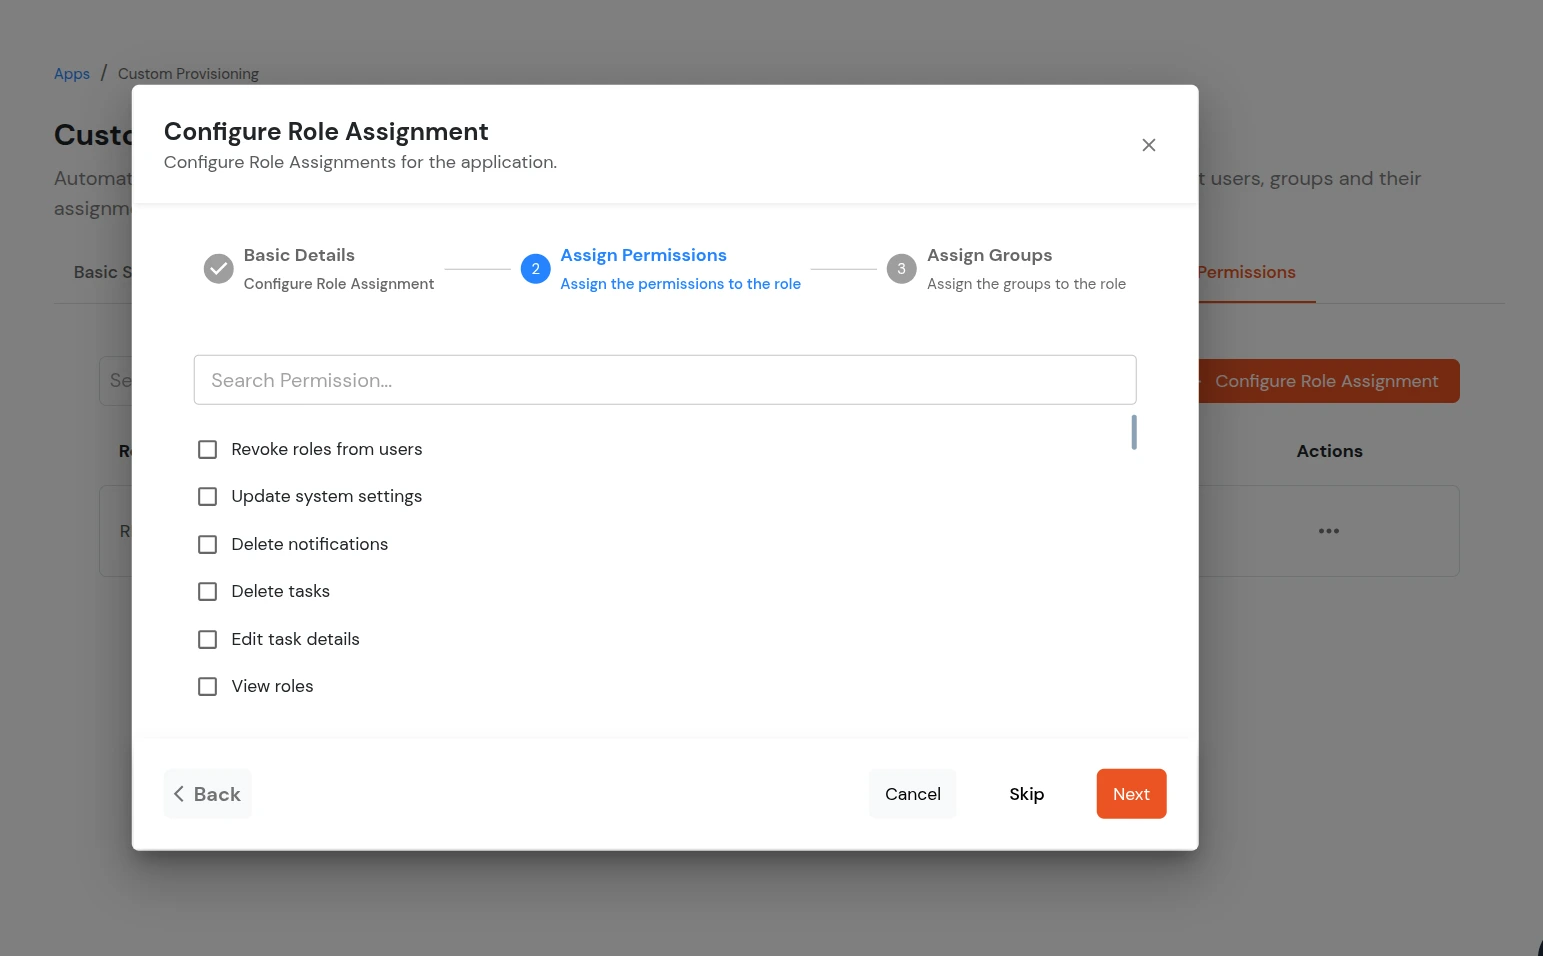Click the breadcrumb separator slash after Apps
Screen dimensions: 1543x956
pyautogui.click(x=104, y=71)
